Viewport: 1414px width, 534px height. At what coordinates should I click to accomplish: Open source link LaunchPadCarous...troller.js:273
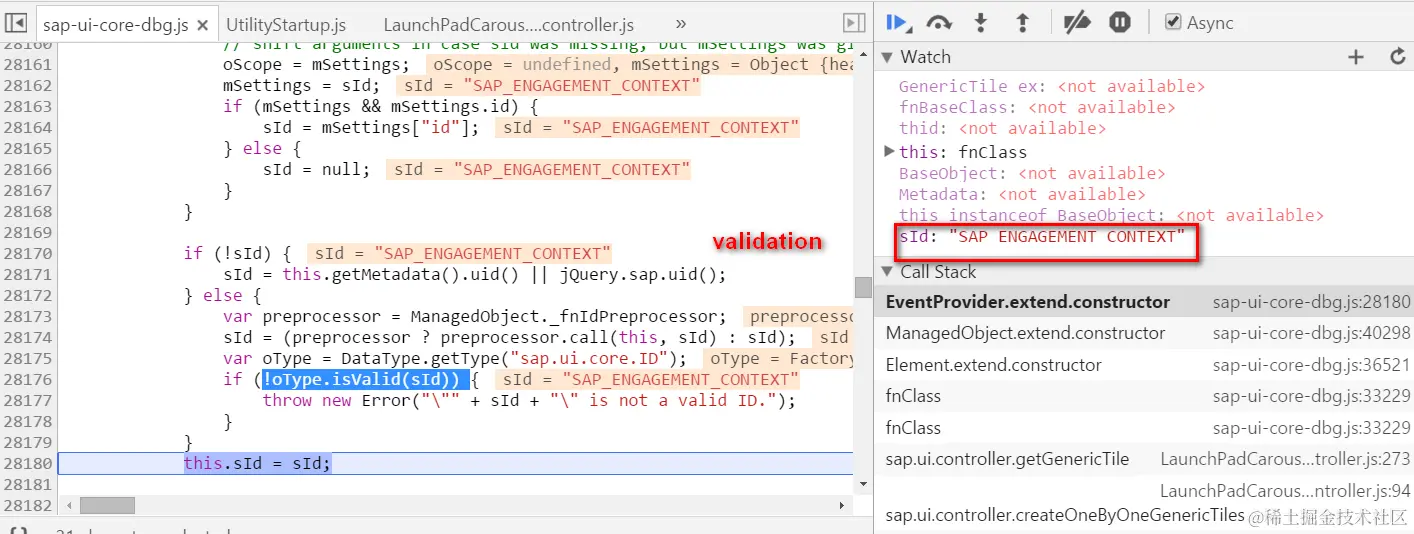(1285, 459)
